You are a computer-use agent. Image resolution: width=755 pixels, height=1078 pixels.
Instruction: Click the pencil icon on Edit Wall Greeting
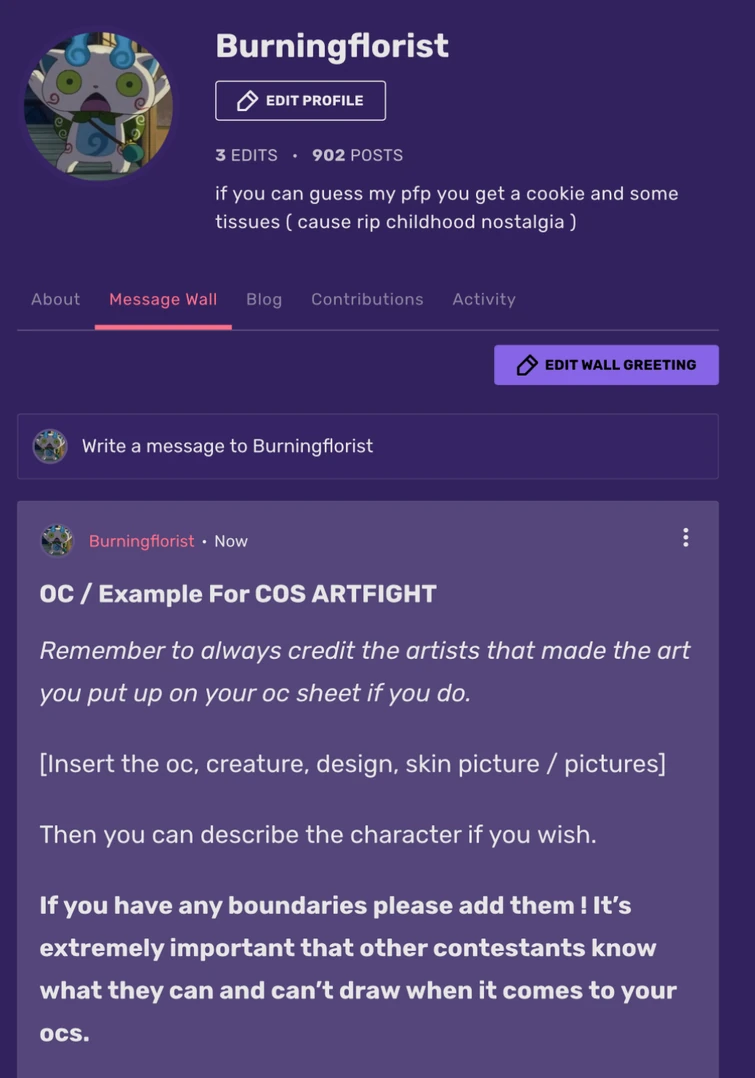pos(525,365)
